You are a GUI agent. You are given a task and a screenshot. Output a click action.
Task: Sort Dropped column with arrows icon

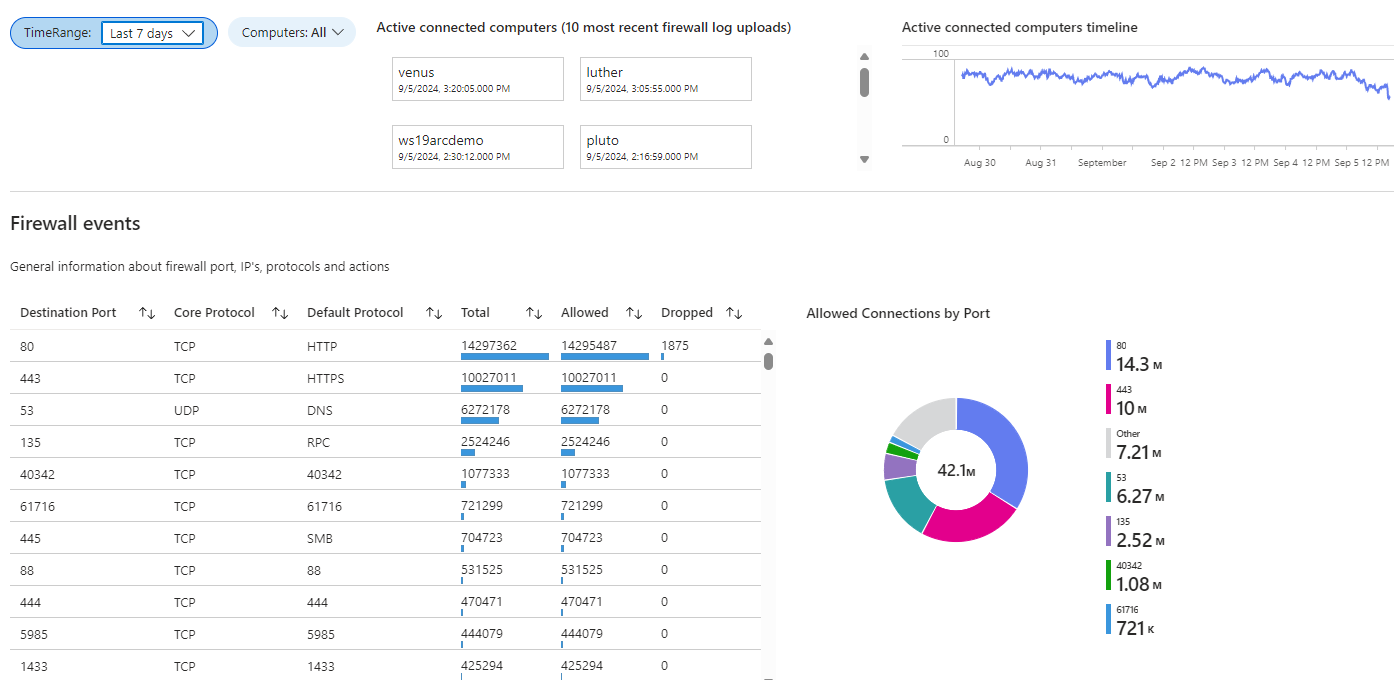point(734,313)
